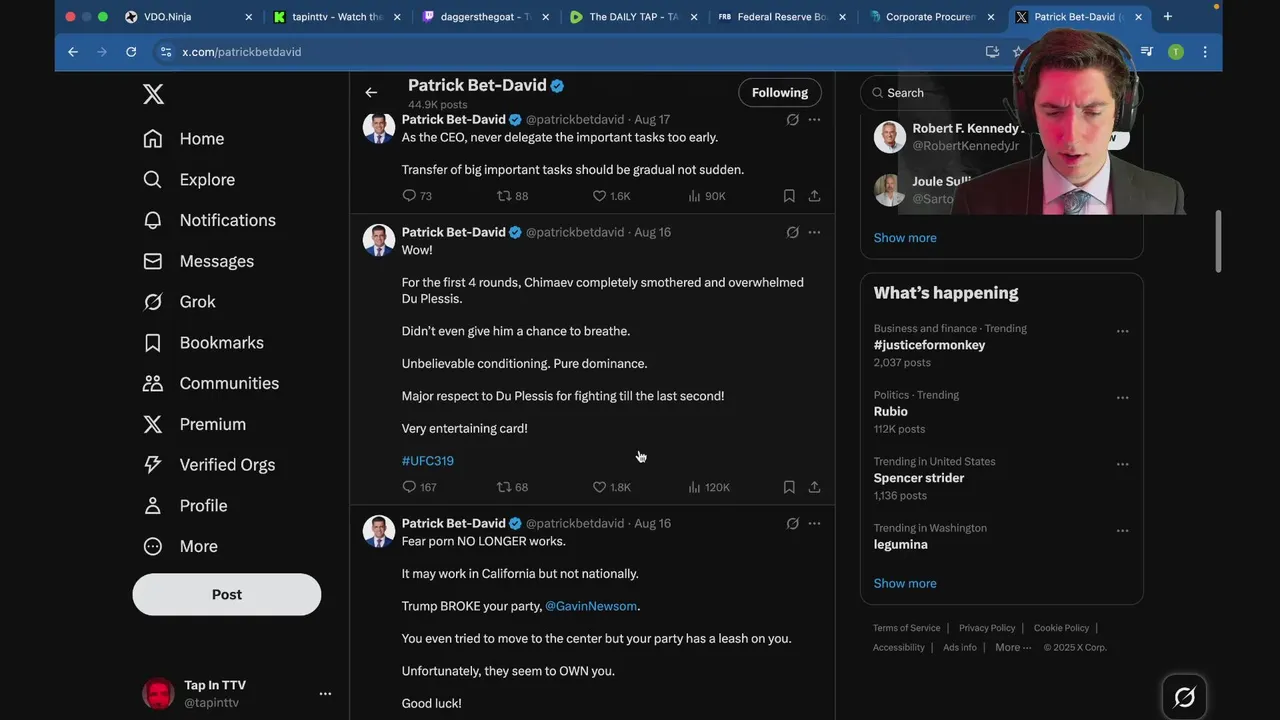This screenshot has width=1280, height=720.
Task: Click the @GavinNewsom mention
Action: (591, 606)
